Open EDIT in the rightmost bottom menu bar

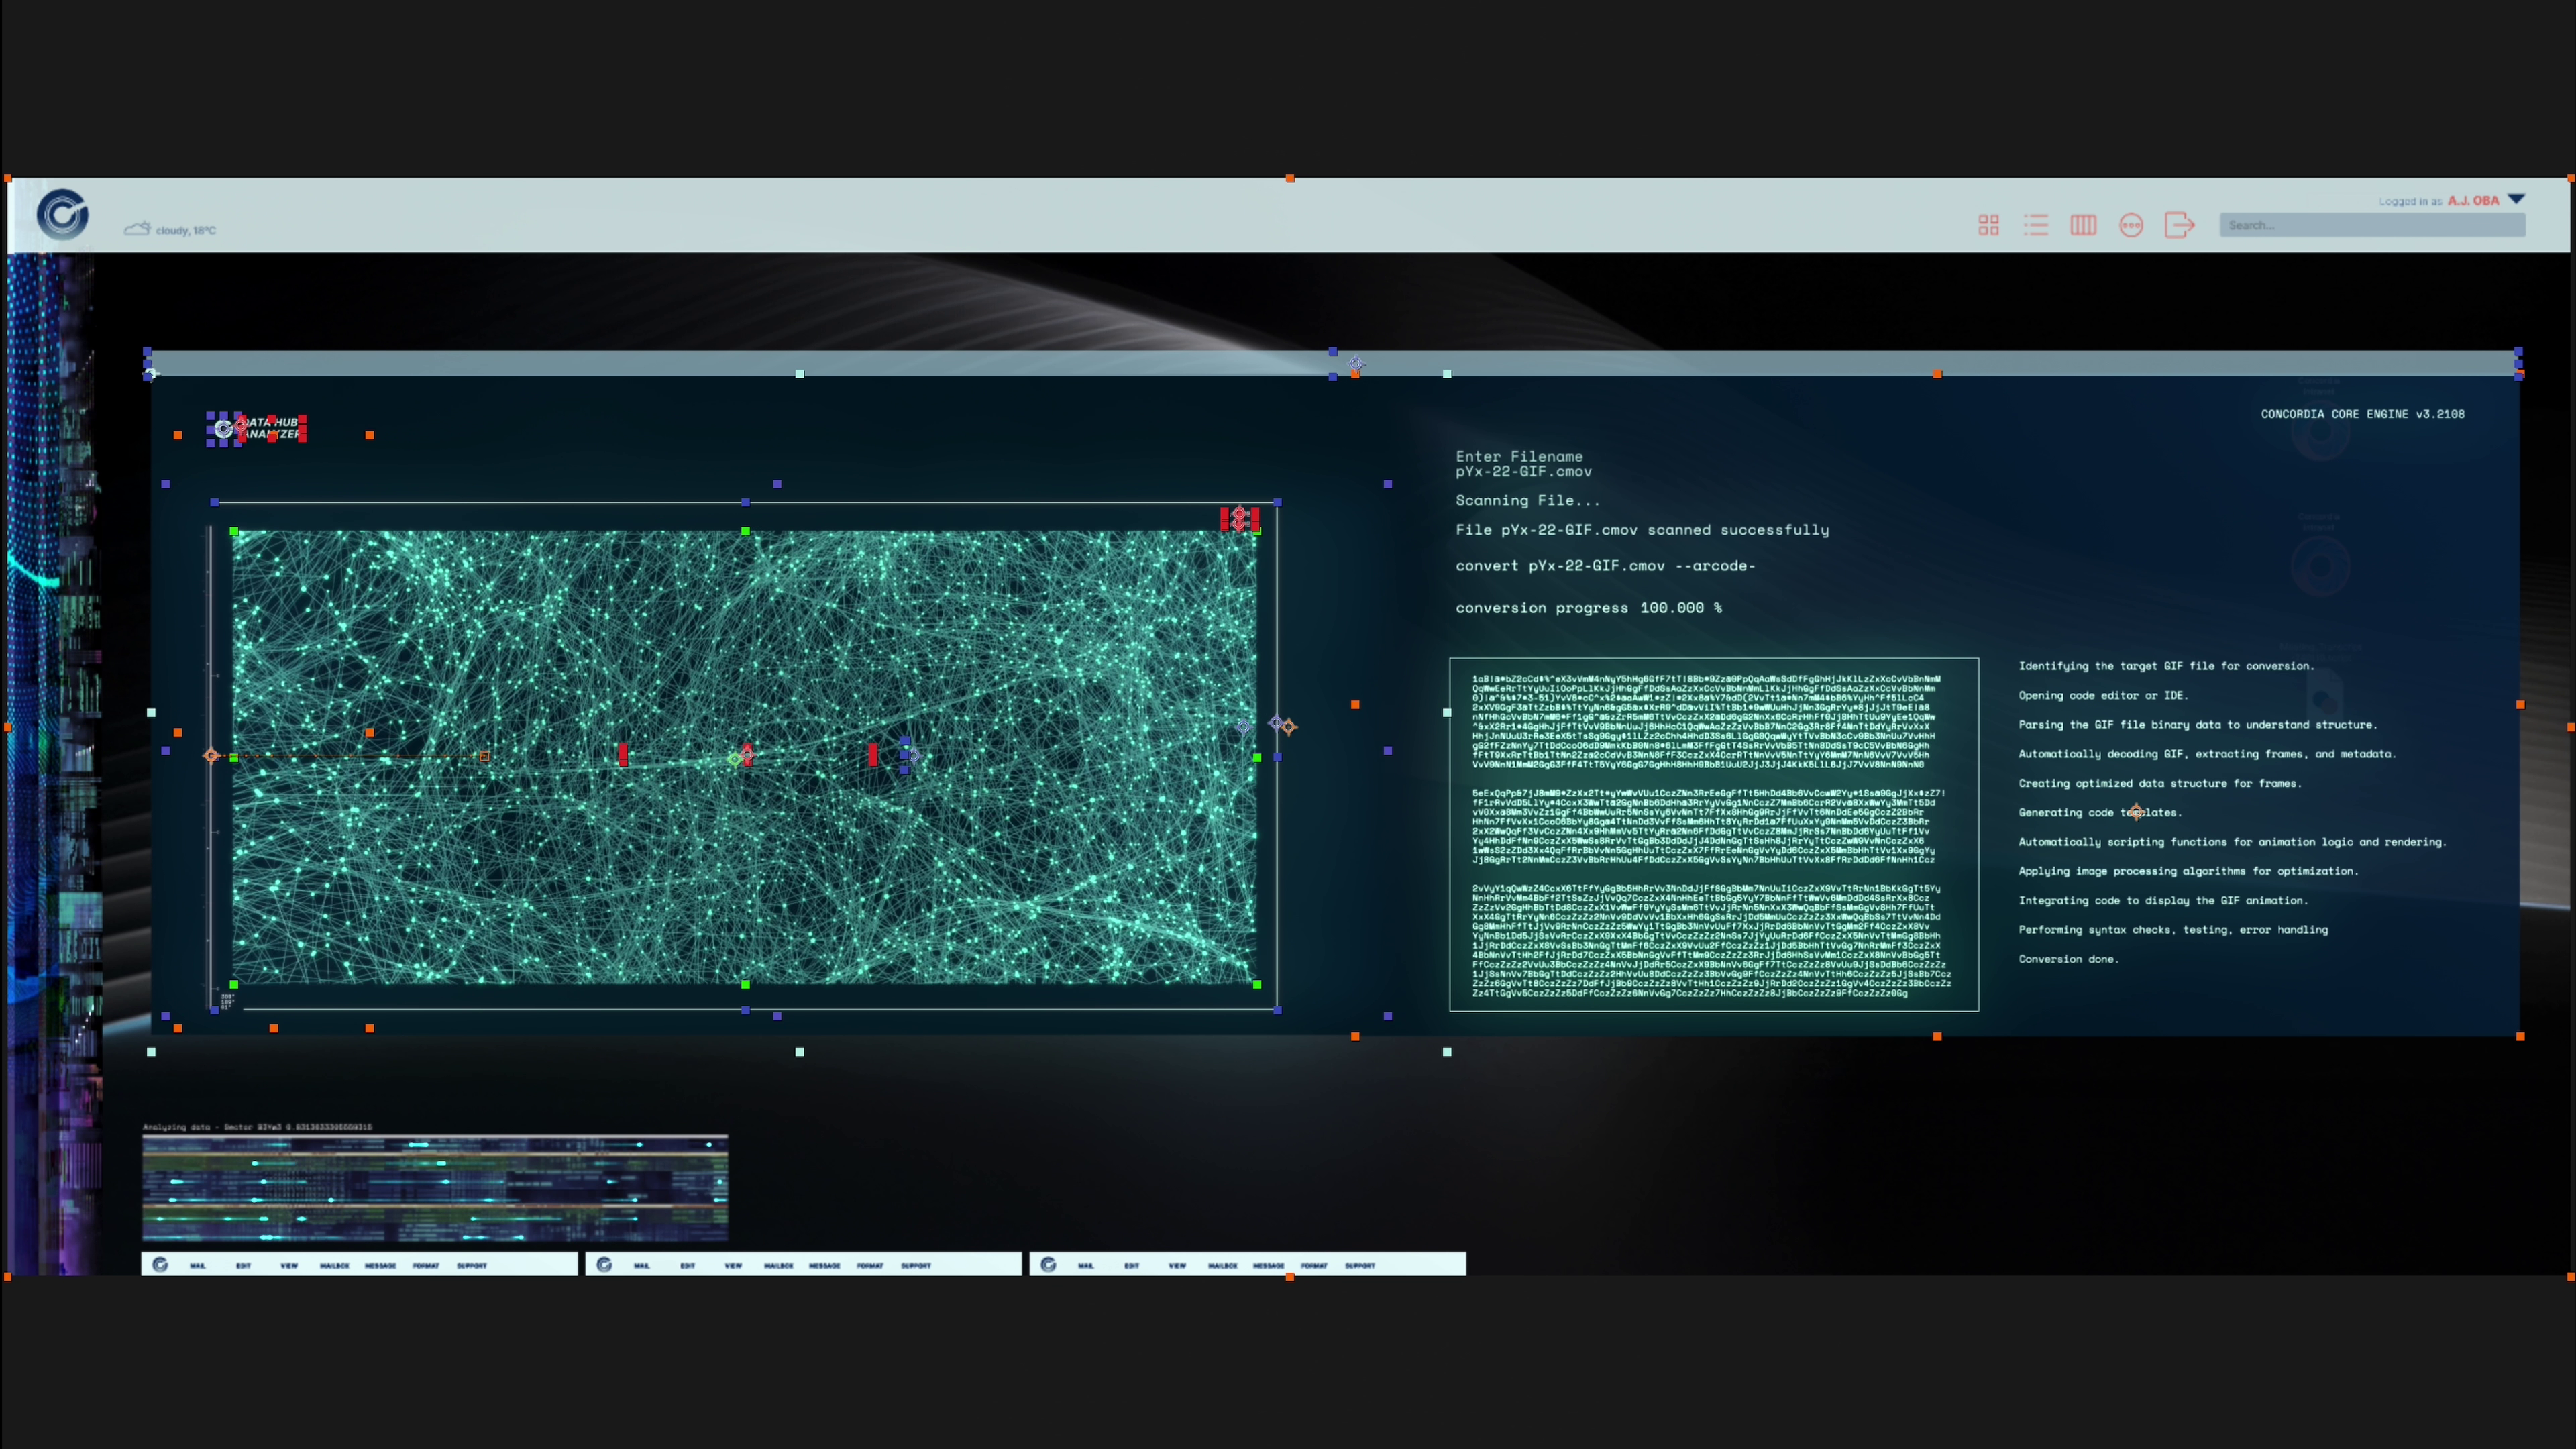pos(1131,1266)
